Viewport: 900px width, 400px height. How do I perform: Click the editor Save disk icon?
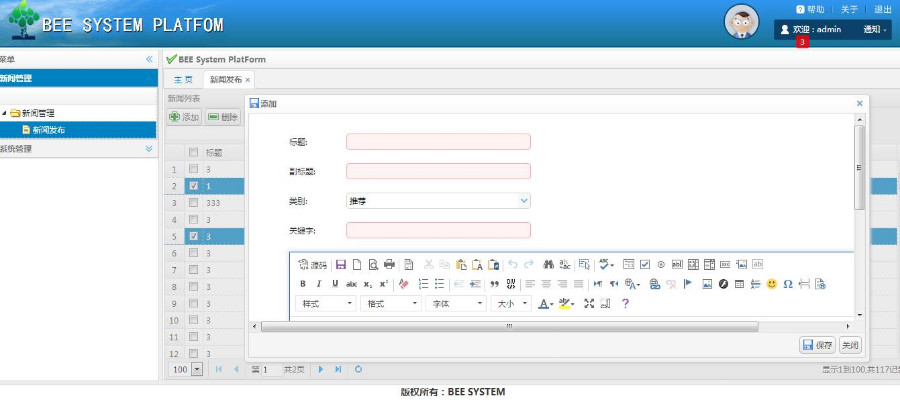[x=340, y=265]
